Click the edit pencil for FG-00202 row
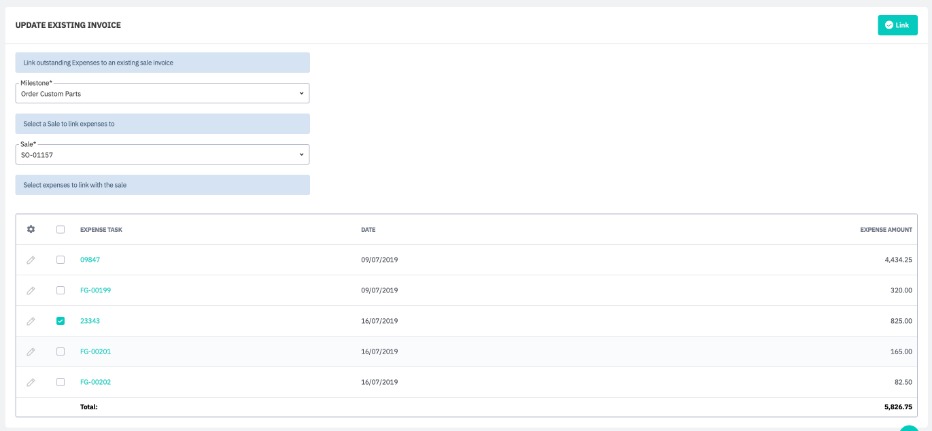Image resolution: width=932 pixels, height=431 pixels. [31, 382]
